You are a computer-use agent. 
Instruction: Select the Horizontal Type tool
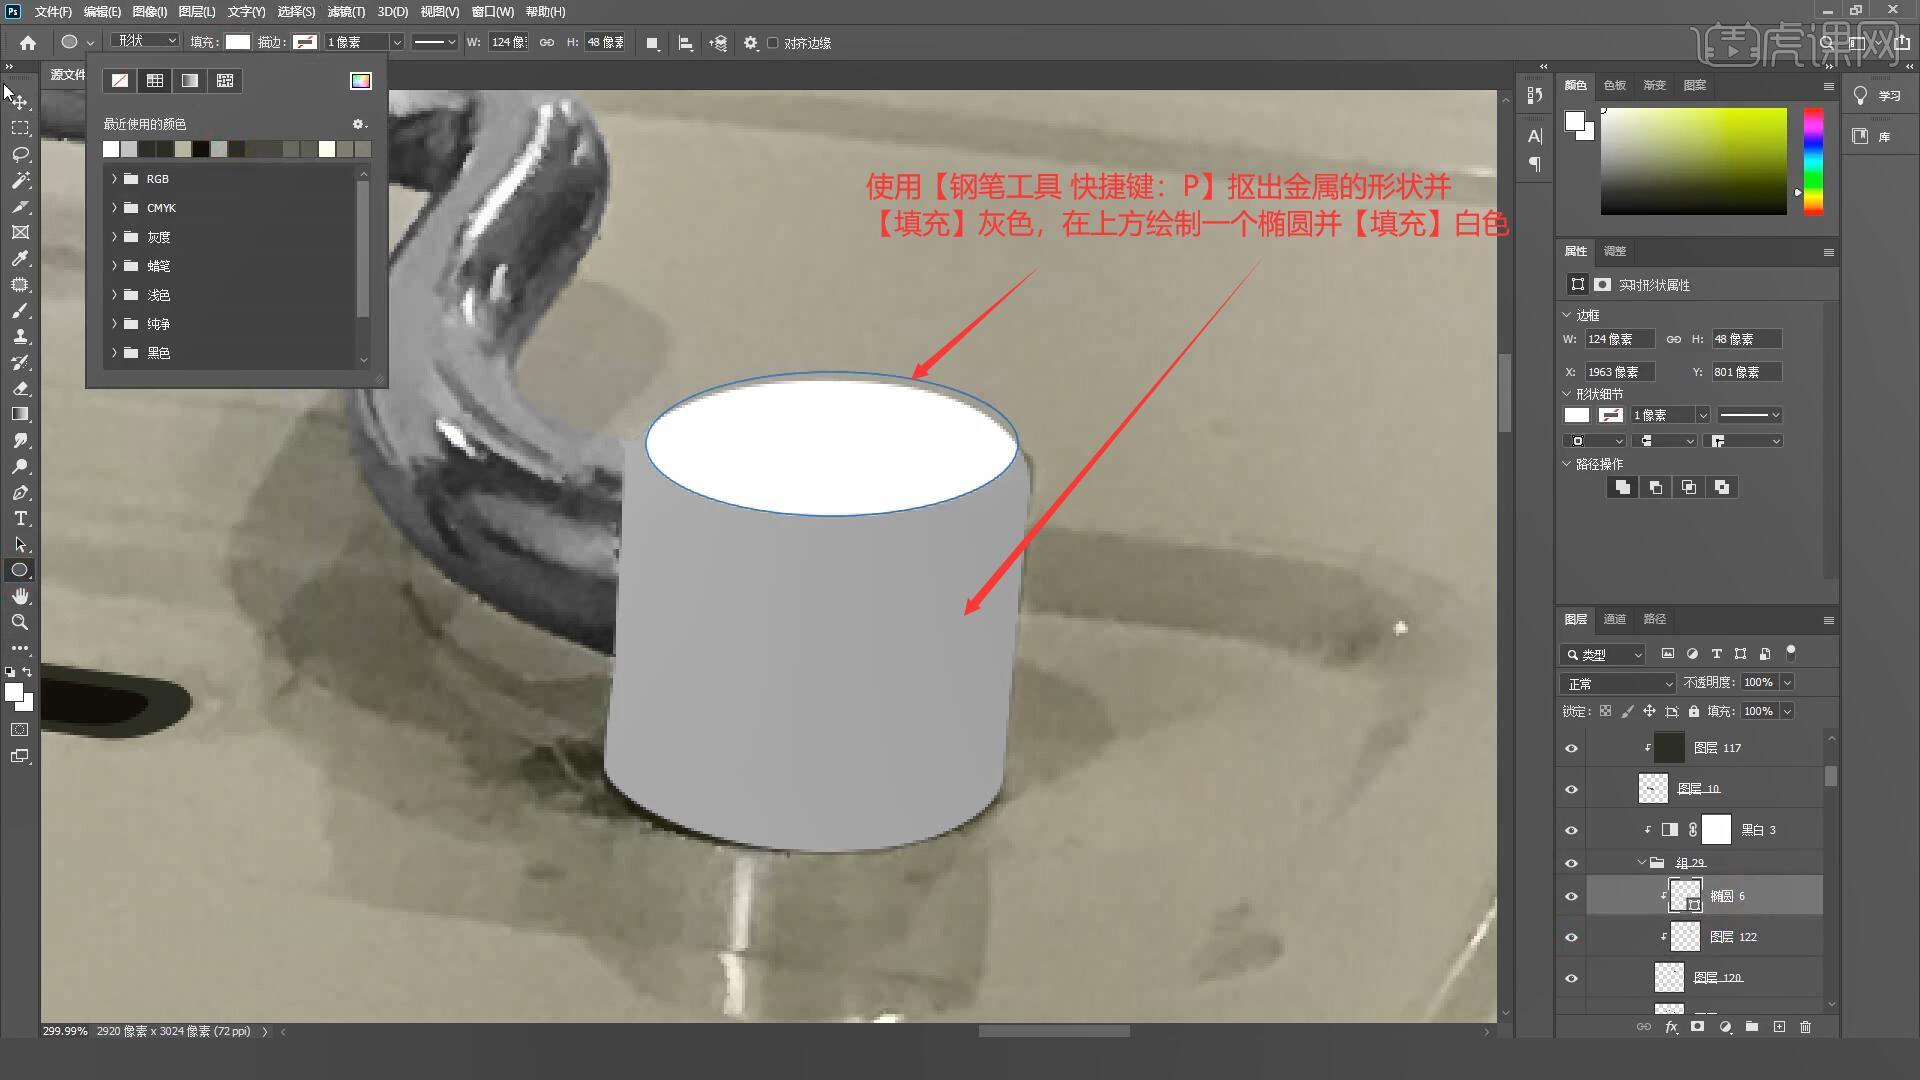pyautogui.click(x=20, y=519)
